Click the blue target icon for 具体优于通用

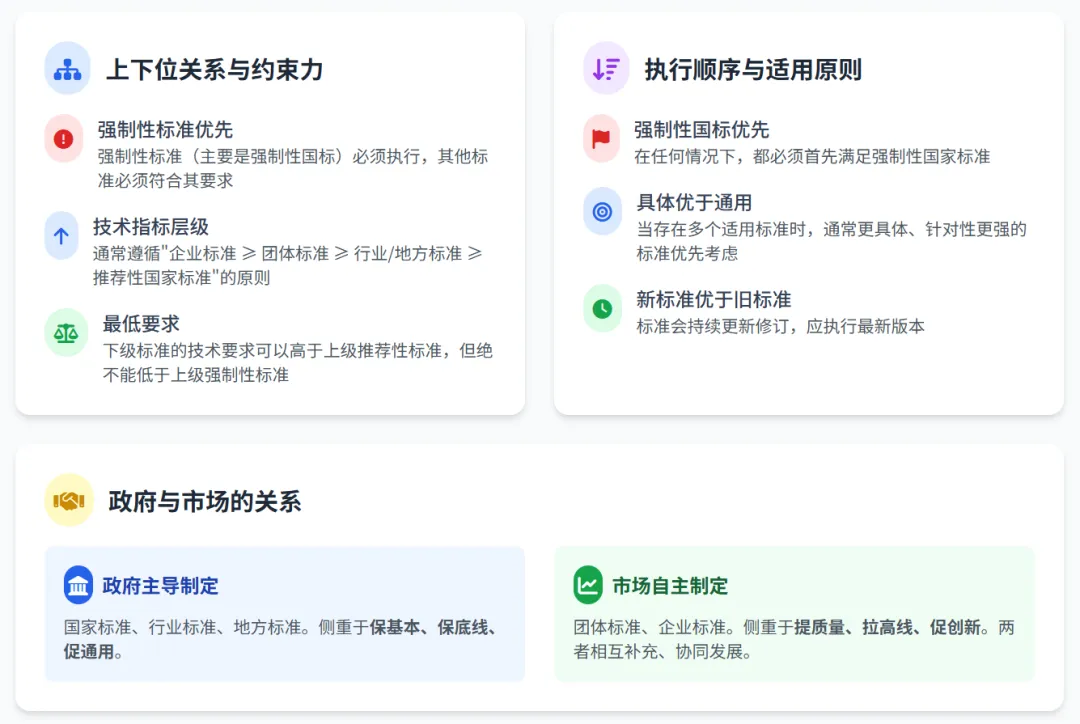[602, 211]
